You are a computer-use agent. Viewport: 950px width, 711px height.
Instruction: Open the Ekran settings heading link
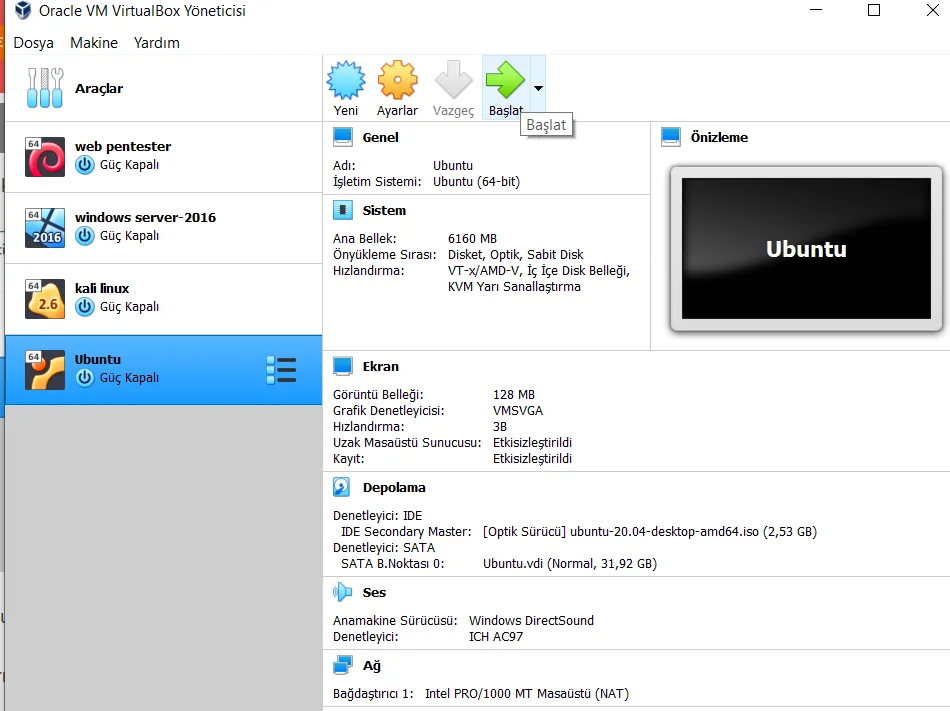tap(380, 367)
